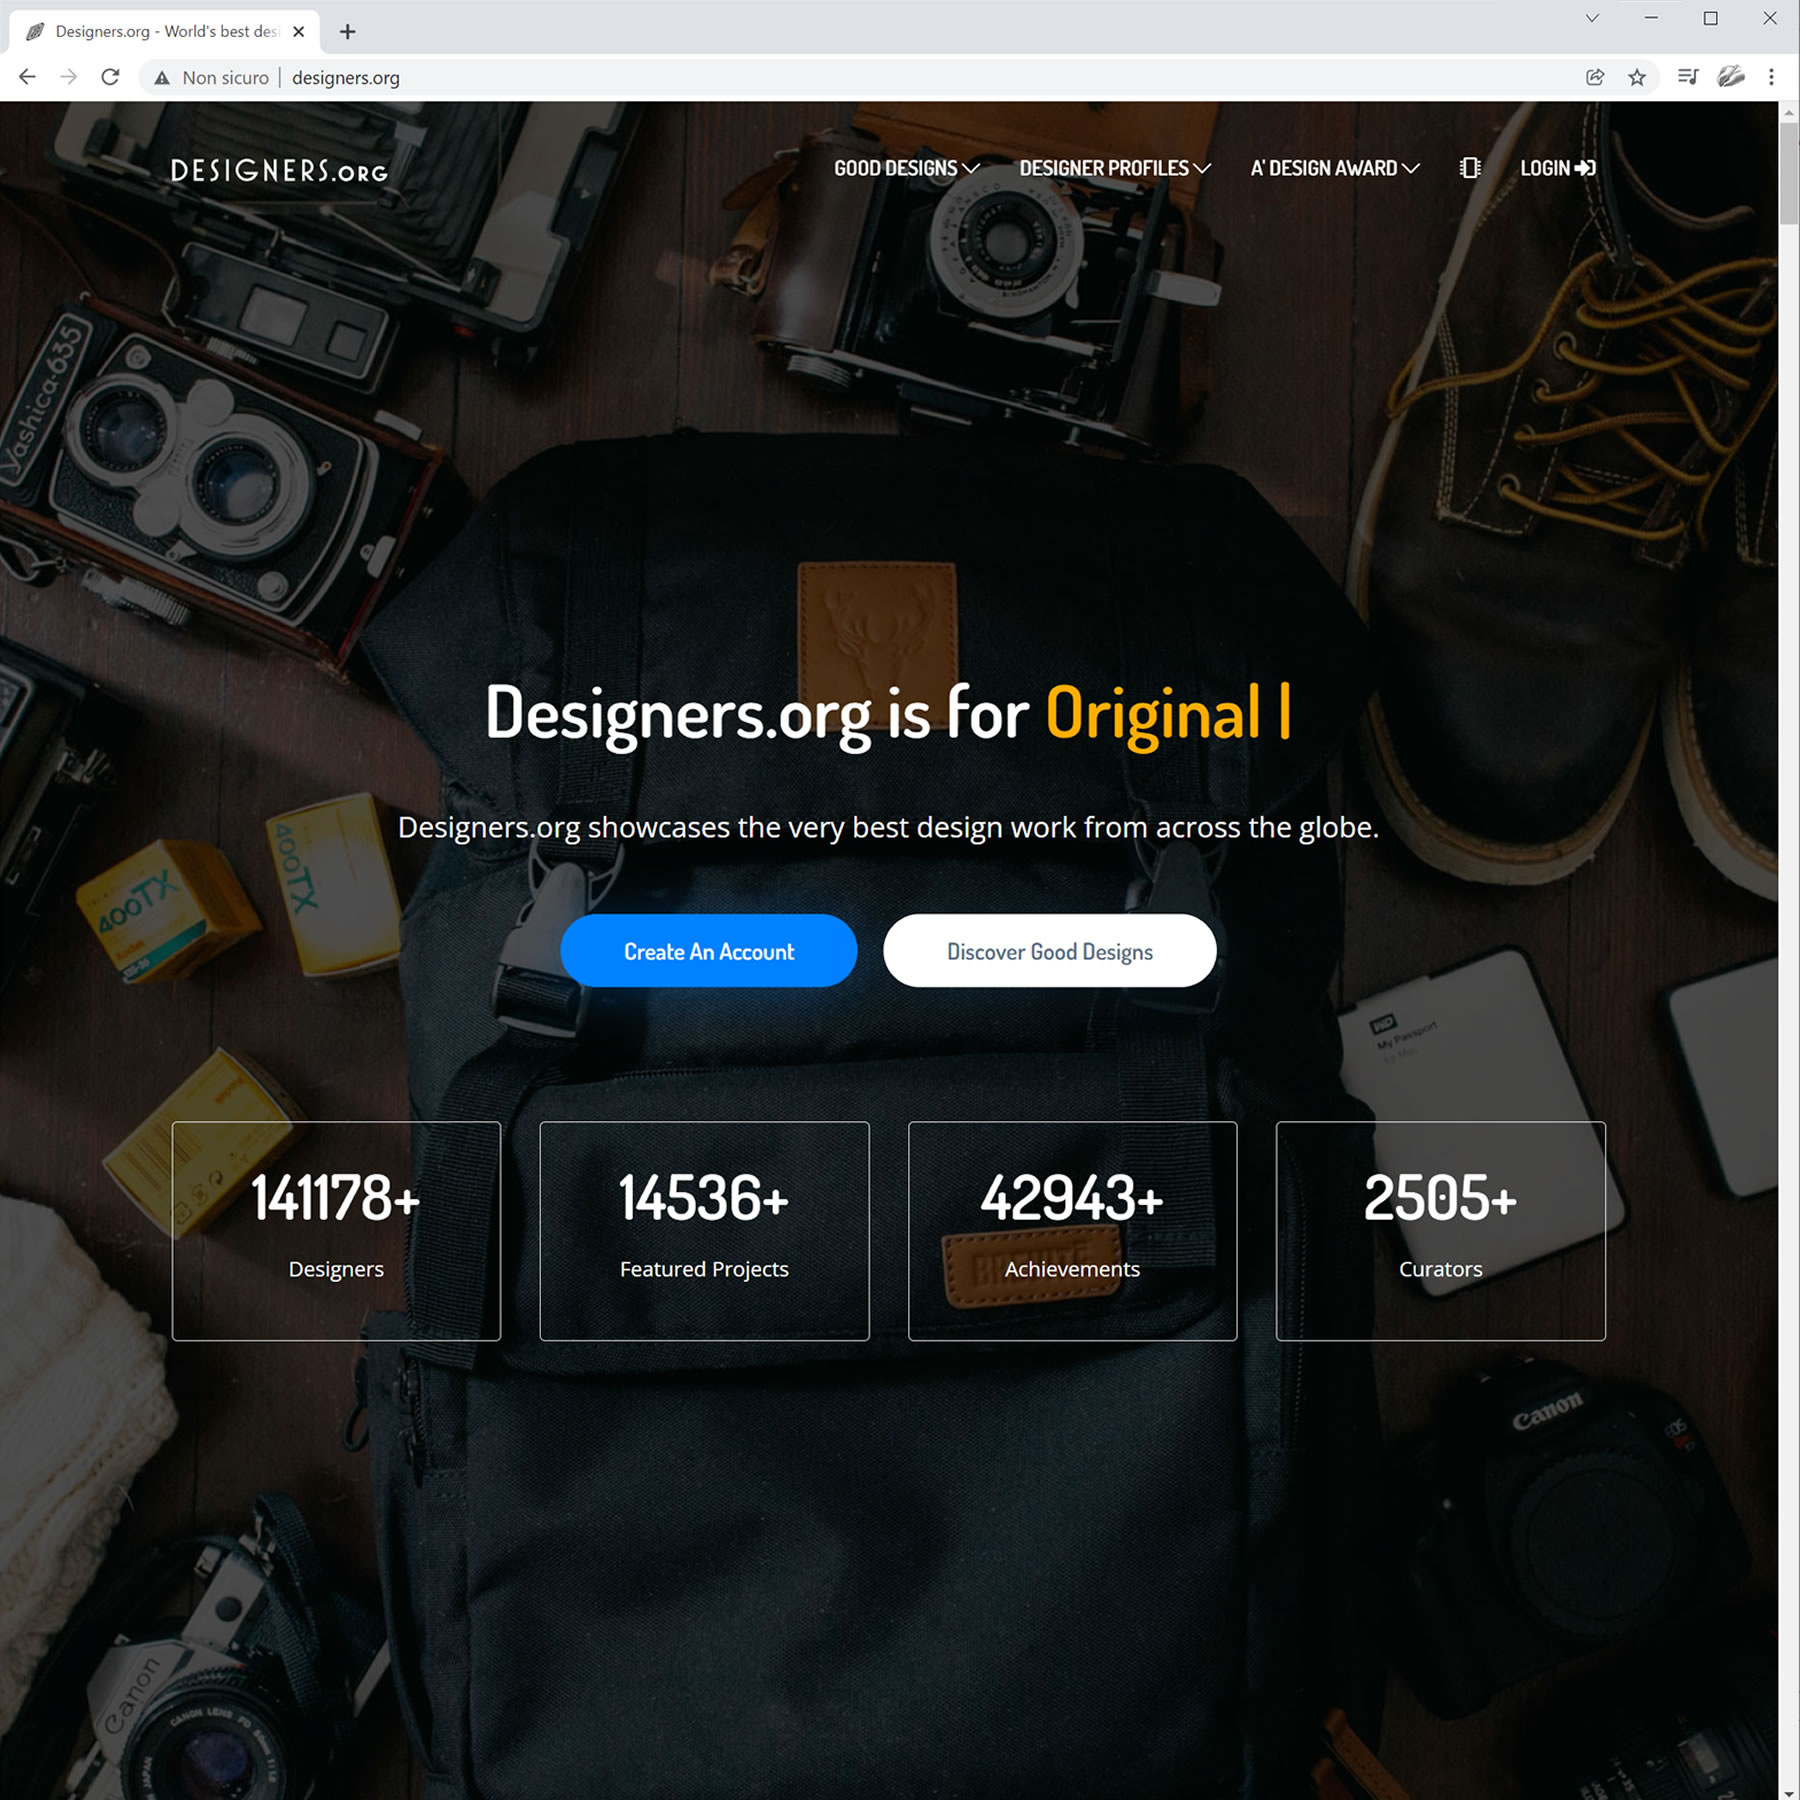The height and width of the screenshot is (1800, 1800).
Task: Expand the Good Designs dropdown menu
Action: [x=906, y=168]
